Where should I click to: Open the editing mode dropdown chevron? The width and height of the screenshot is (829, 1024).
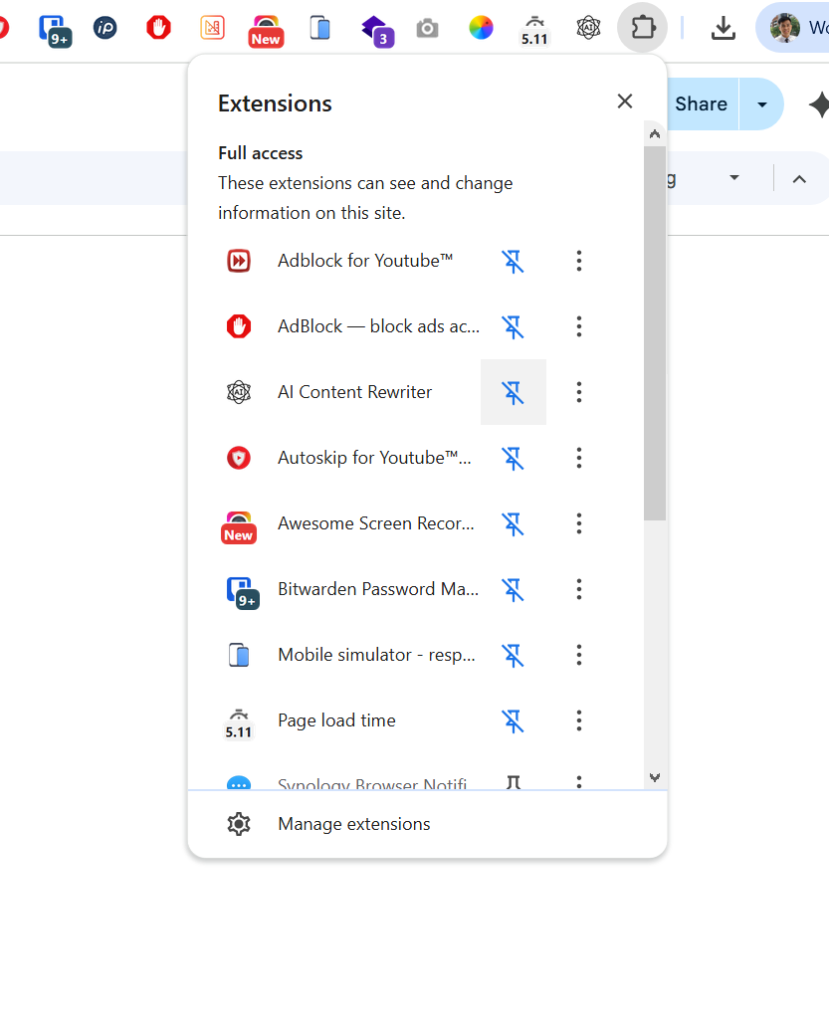(x=735, y=178)
